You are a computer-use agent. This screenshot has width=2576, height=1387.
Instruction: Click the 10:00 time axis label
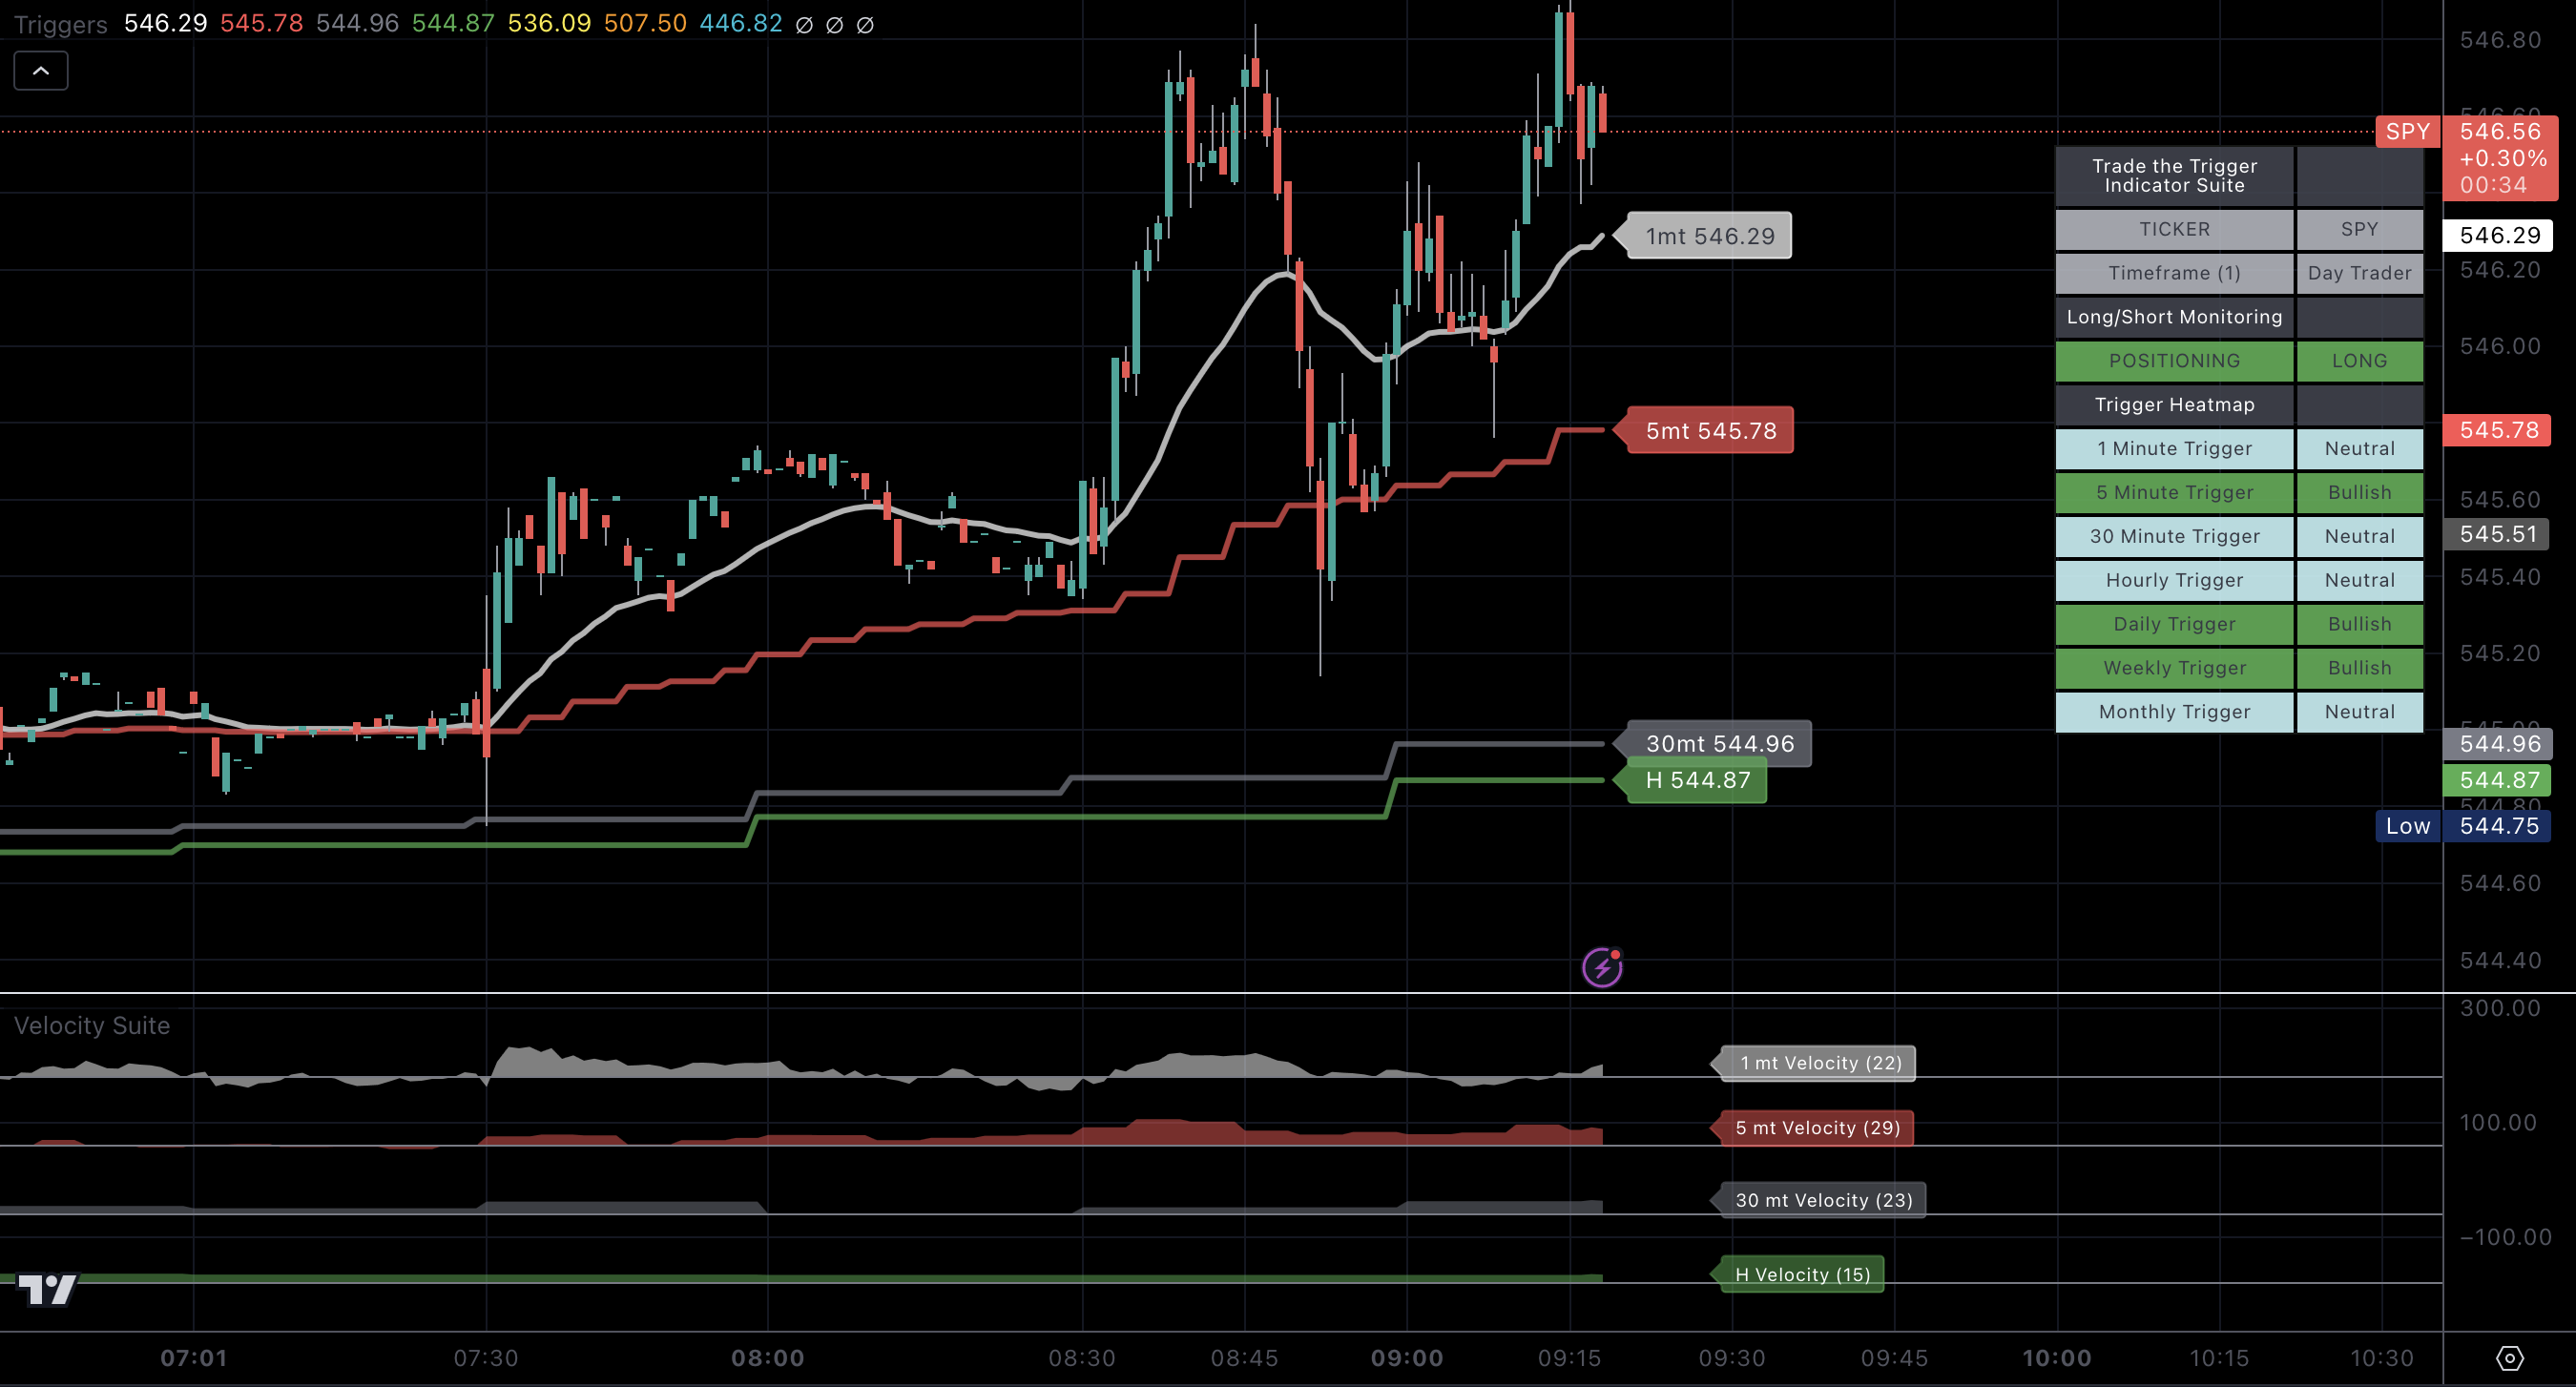(2056, 1358)
